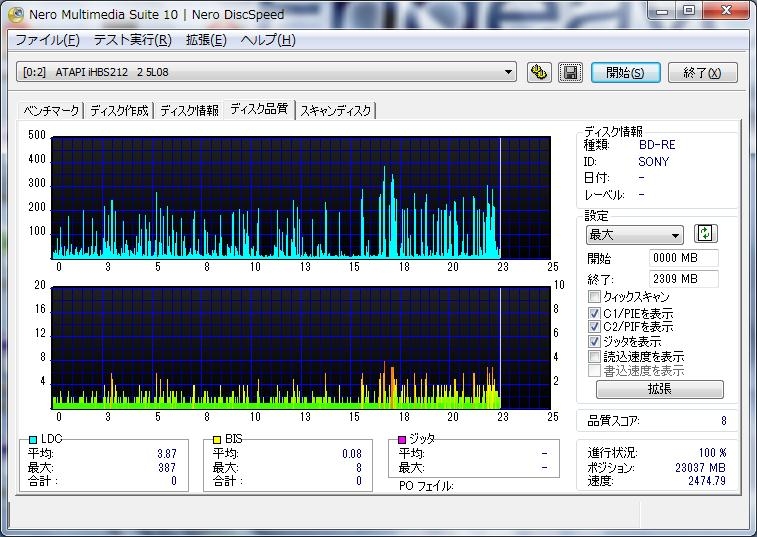Toggle ジッタを表示 checkbox
This screenshot has width=757, height=537.
coord(594,341)
